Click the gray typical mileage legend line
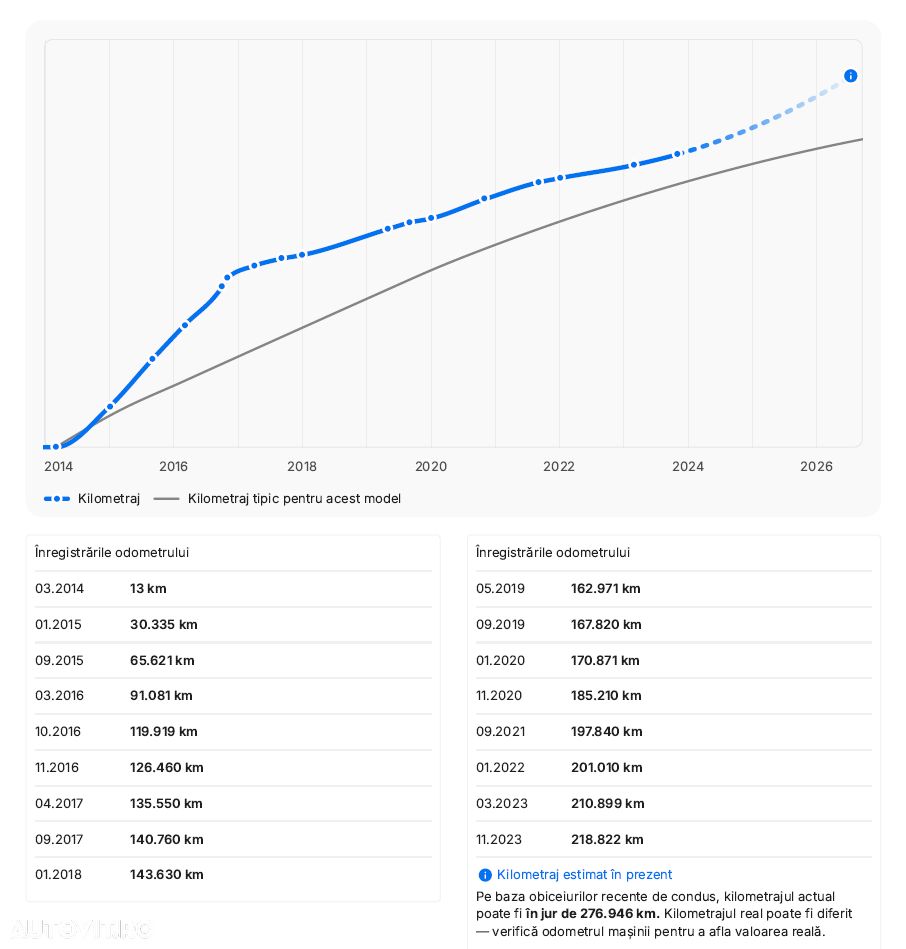Image resolution: width=906 pixels, height=949 pixels. coord(166,499)
